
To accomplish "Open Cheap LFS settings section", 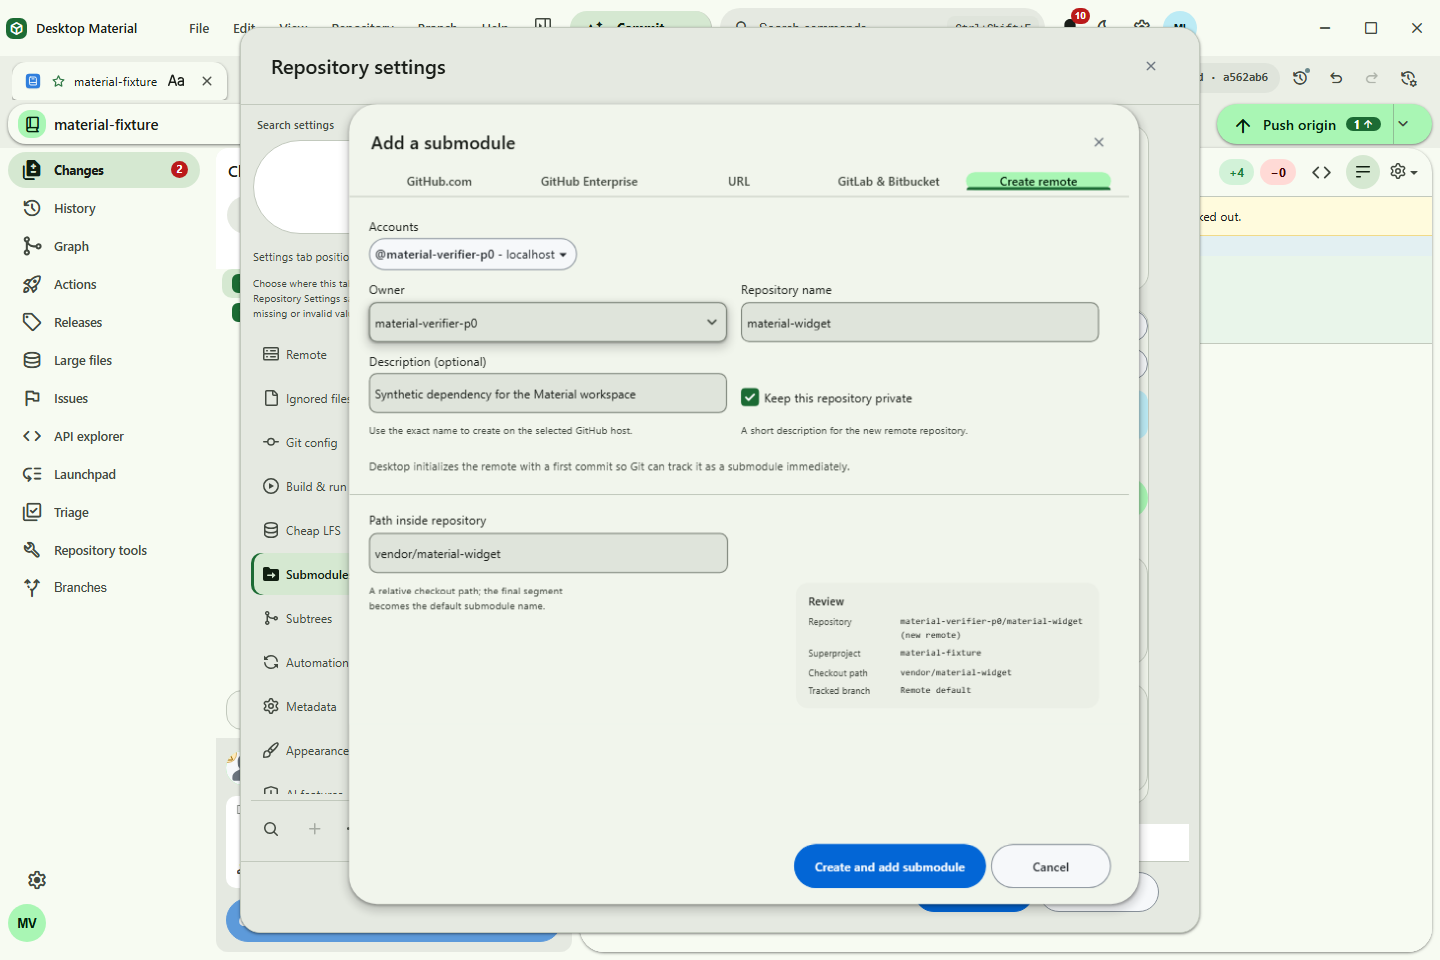I will click(300, 531).
